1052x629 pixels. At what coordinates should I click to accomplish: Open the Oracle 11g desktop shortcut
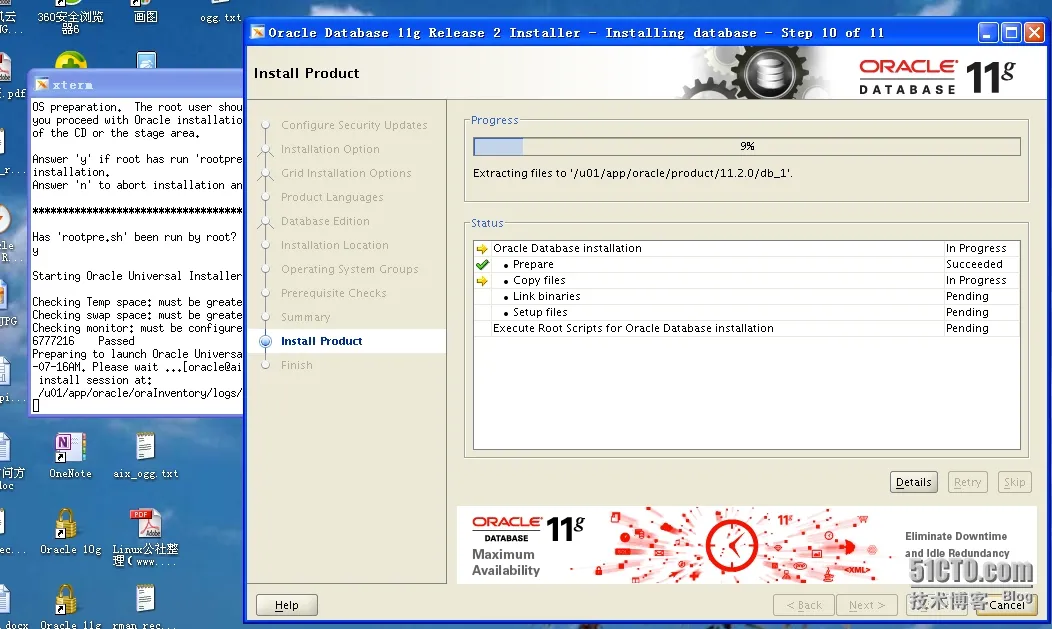[70, 606]
